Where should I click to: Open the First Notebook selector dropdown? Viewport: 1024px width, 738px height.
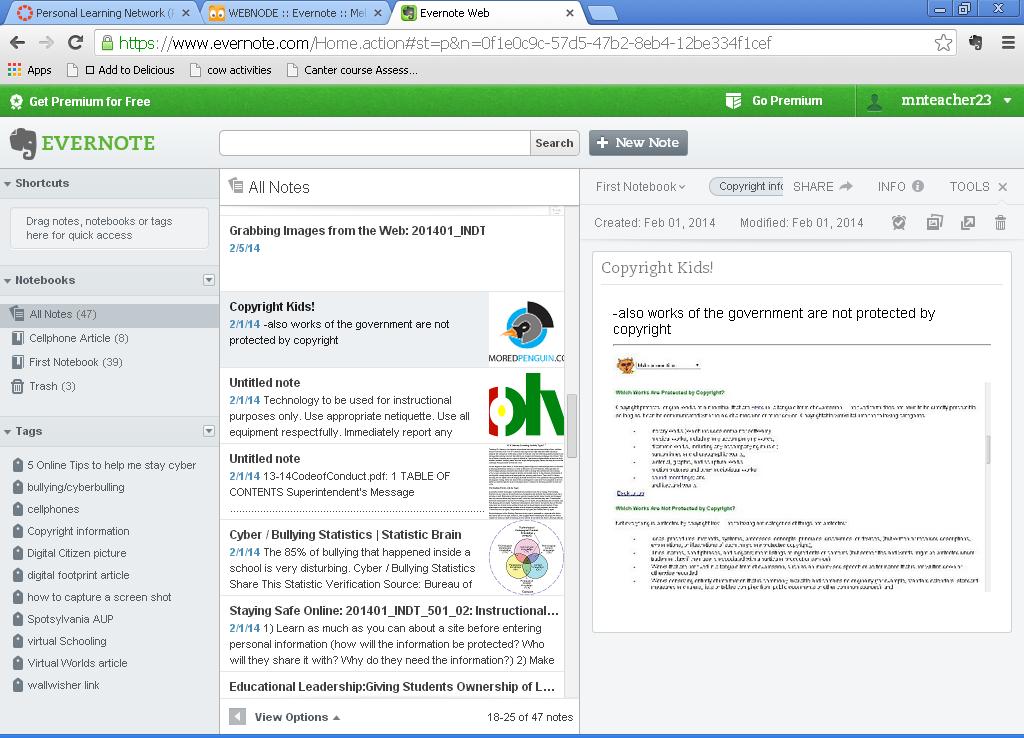click(641, 187)
